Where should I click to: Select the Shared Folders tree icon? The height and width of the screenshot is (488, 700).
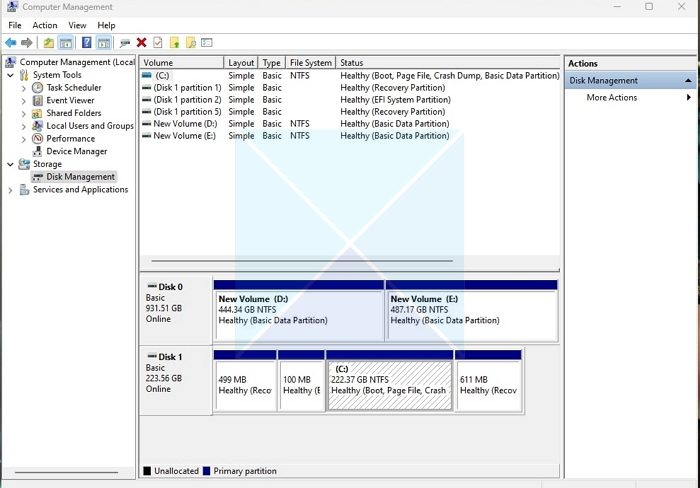pyautogui.click(x=37, y=113)
